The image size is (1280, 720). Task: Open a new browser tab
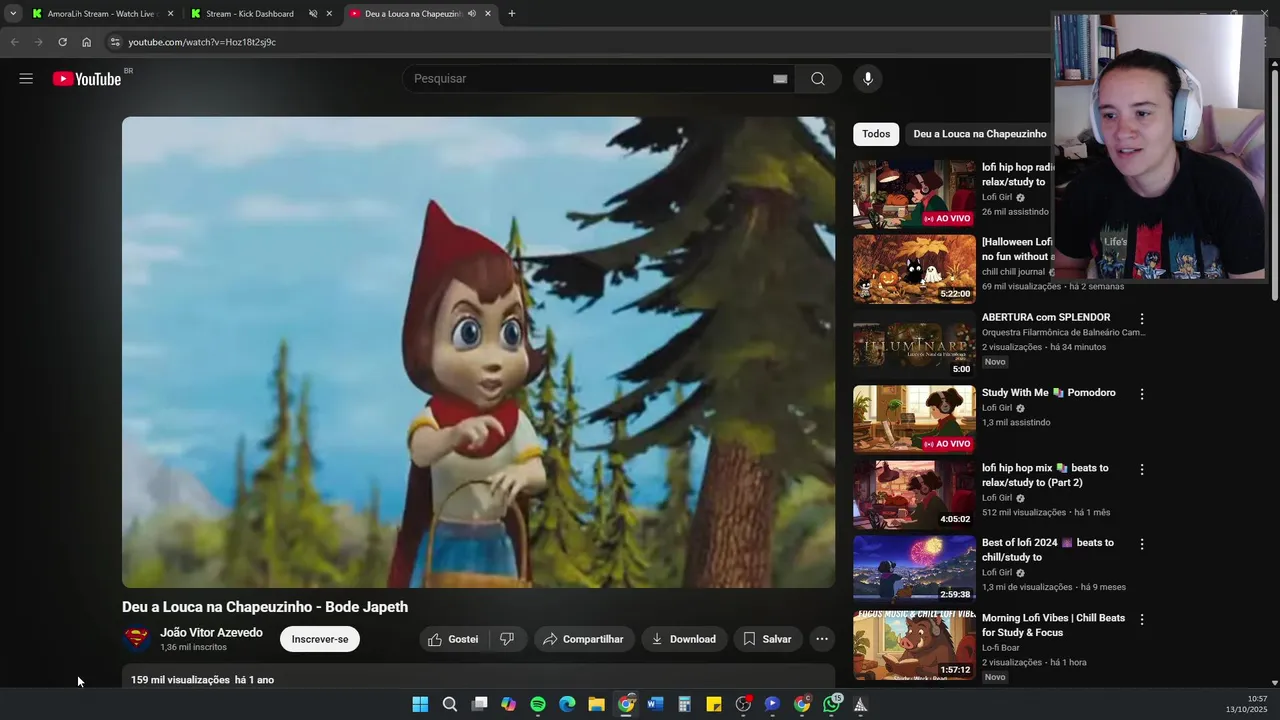512,14
